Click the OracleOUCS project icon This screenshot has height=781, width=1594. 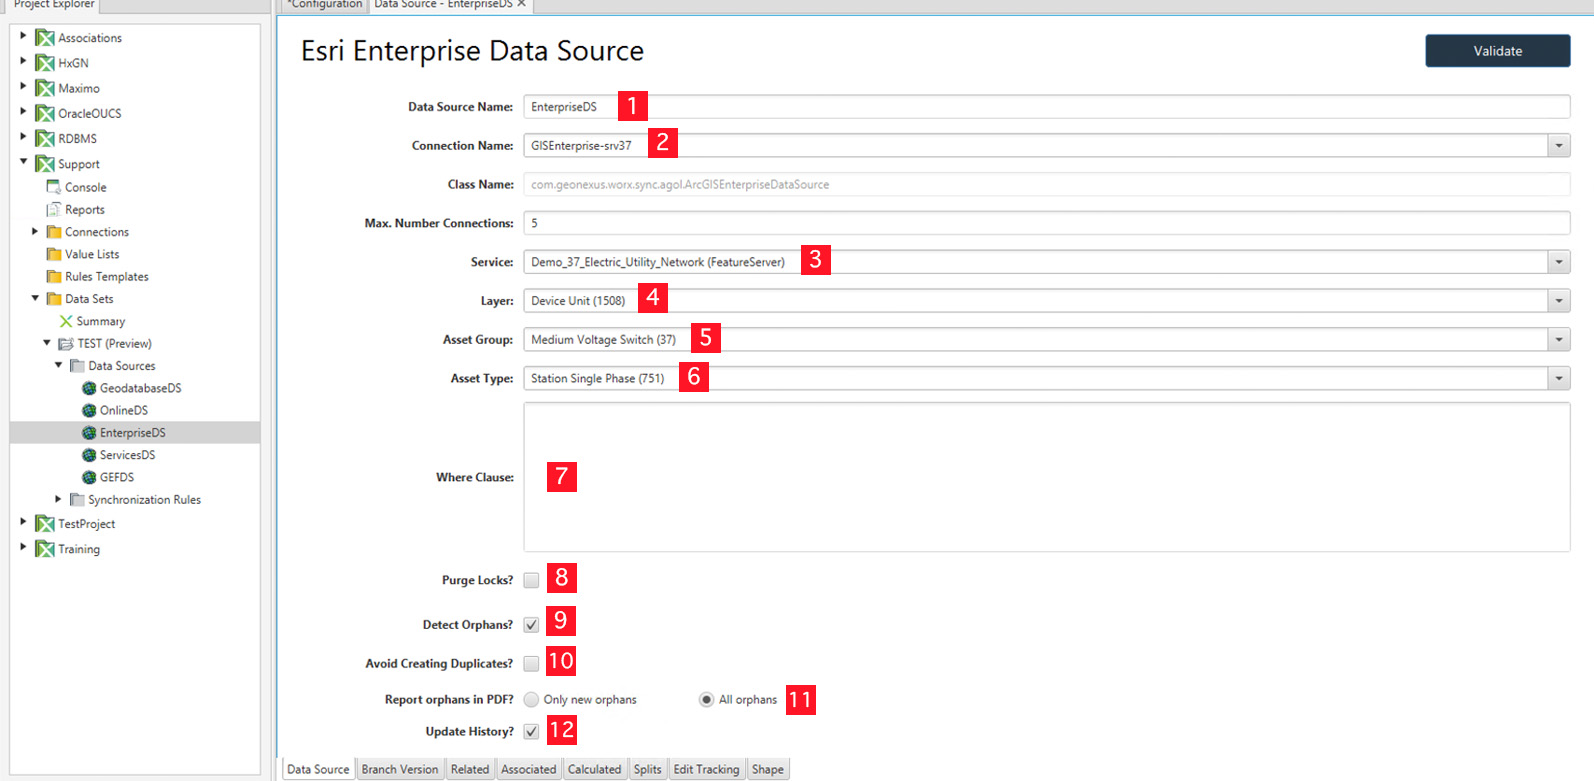pyautogui.click(x=45, y=113)
